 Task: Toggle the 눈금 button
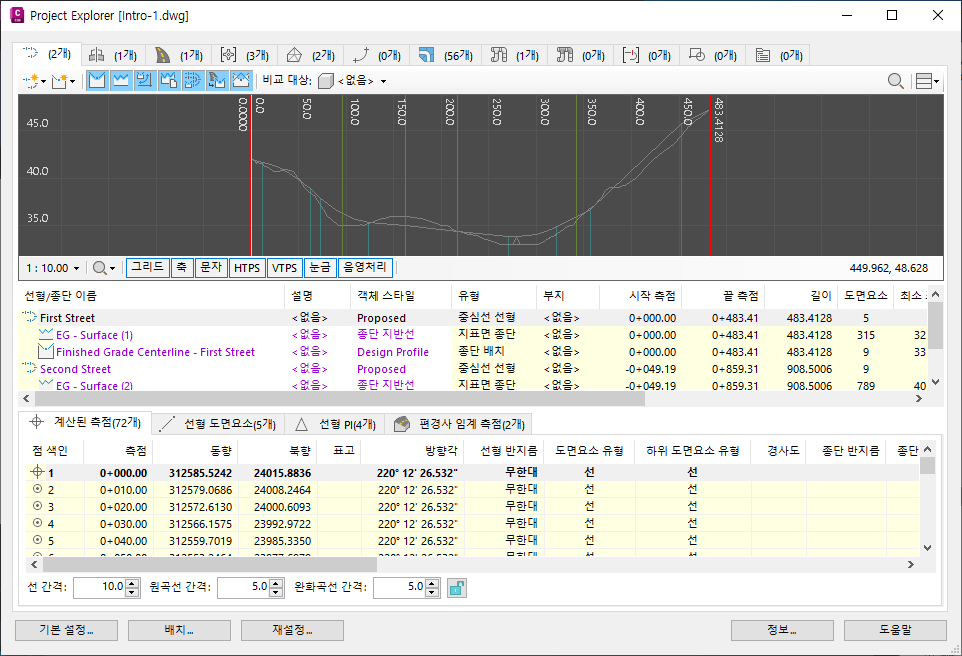320,268
